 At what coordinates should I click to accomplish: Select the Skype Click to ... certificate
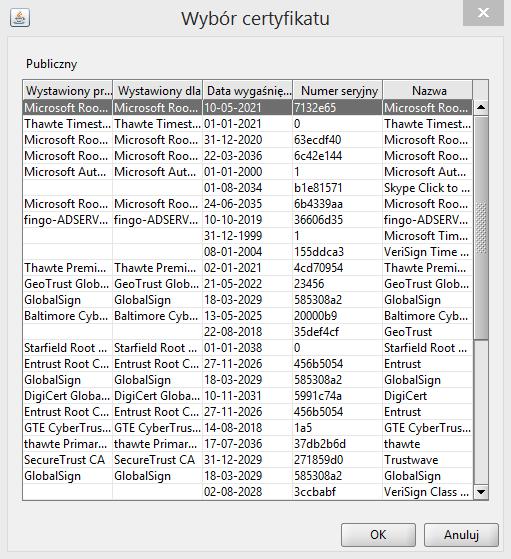tap(247, 188)
